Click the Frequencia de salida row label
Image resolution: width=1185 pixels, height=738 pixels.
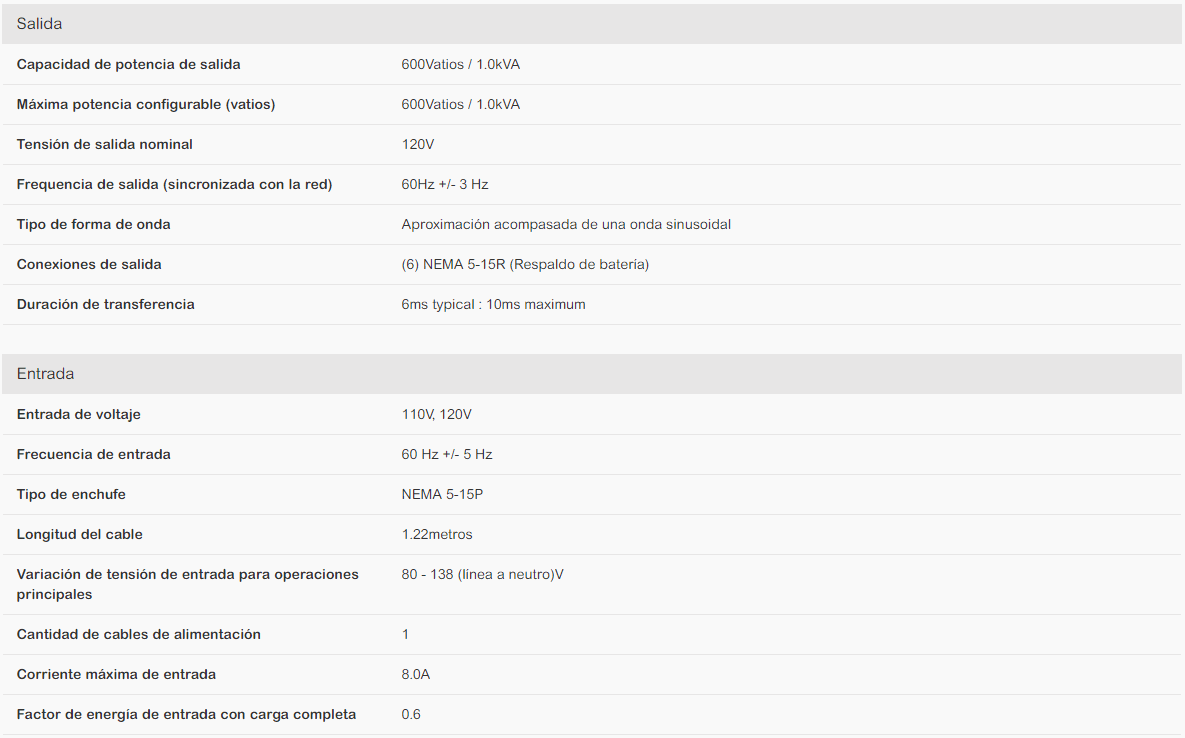click(x=175, y=184)
